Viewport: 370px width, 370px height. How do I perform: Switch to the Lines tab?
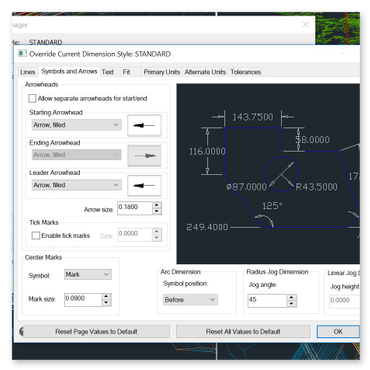point(27,72)
